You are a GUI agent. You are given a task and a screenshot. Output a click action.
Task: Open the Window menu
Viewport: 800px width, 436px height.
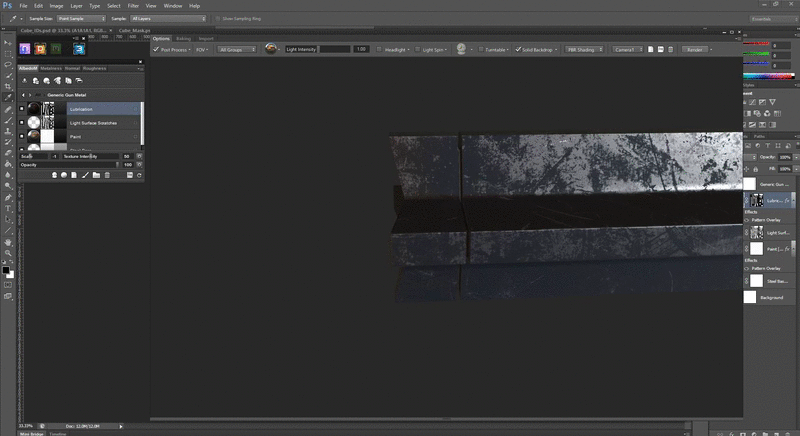(172, 6)
